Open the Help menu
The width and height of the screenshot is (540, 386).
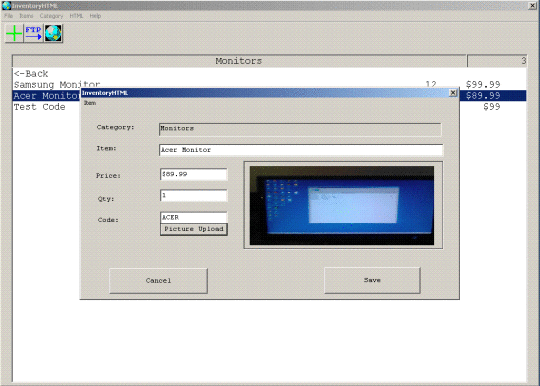(95, 16)
